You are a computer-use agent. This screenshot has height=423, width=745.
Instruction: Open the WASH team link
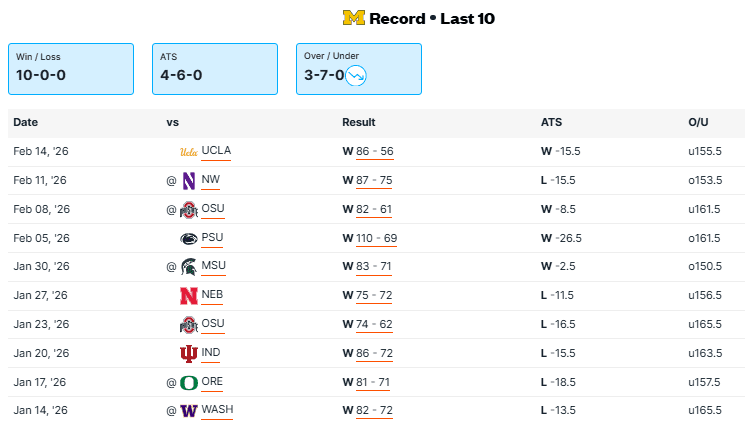pyautogui.click(x=217, y=411)
